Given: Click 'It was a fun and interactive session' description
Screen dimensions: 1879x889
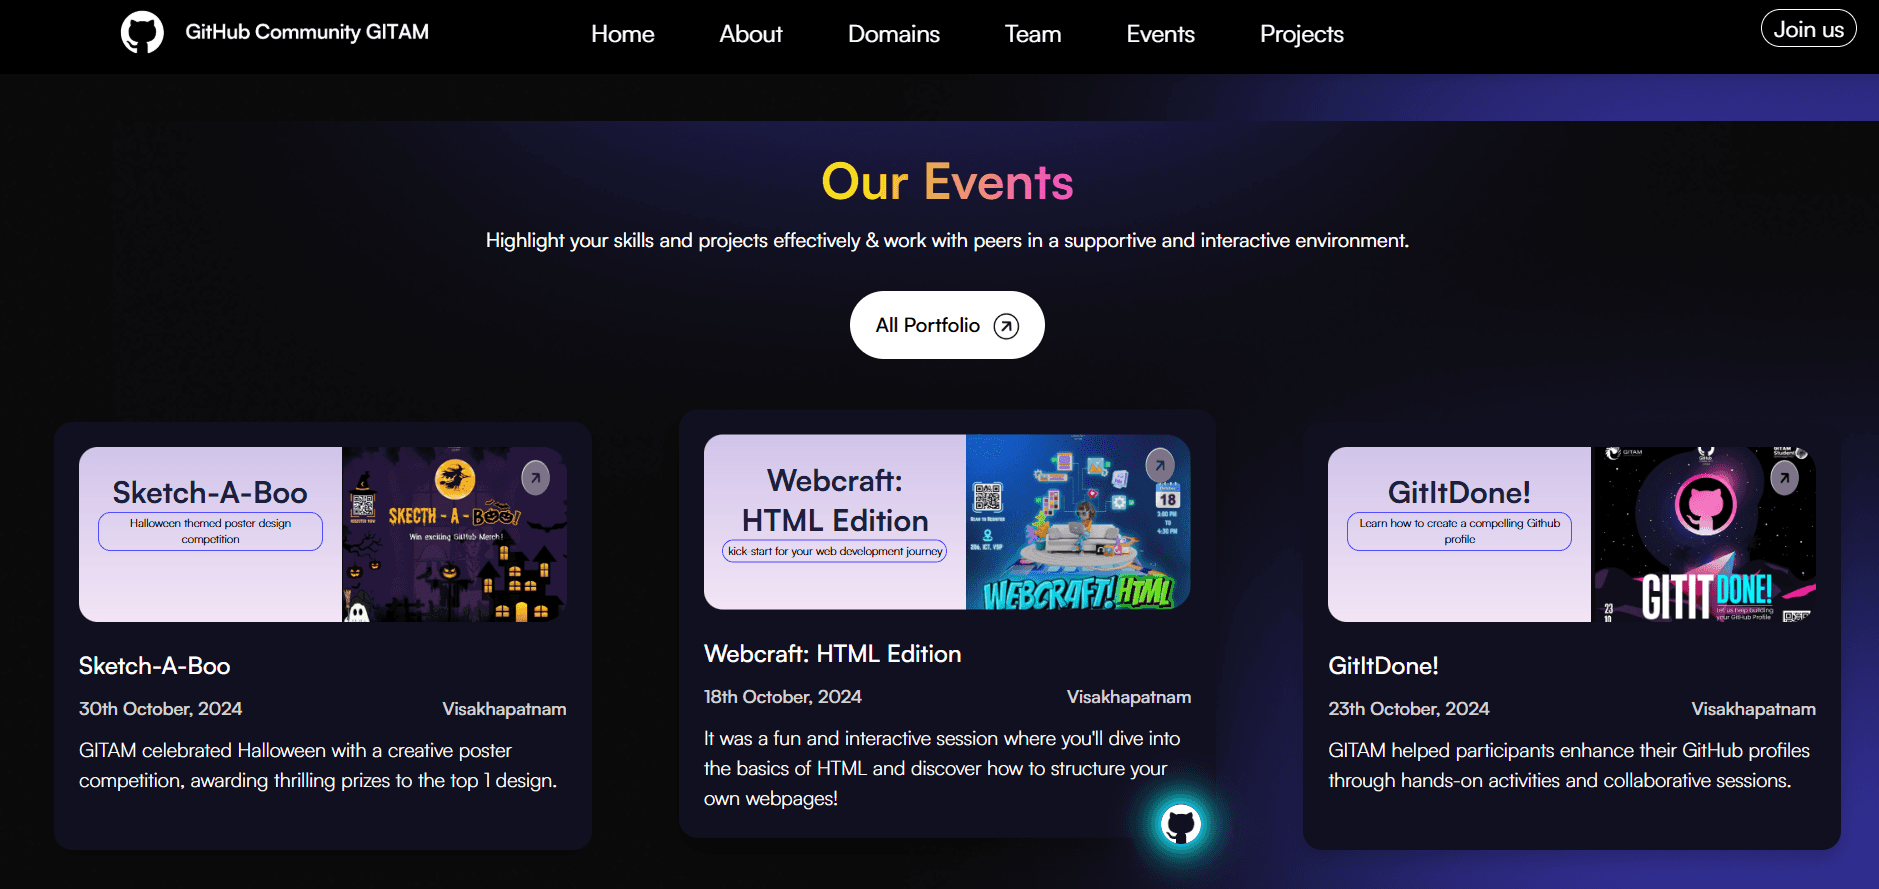Looking at the screenshot, I should pos(942,769).
